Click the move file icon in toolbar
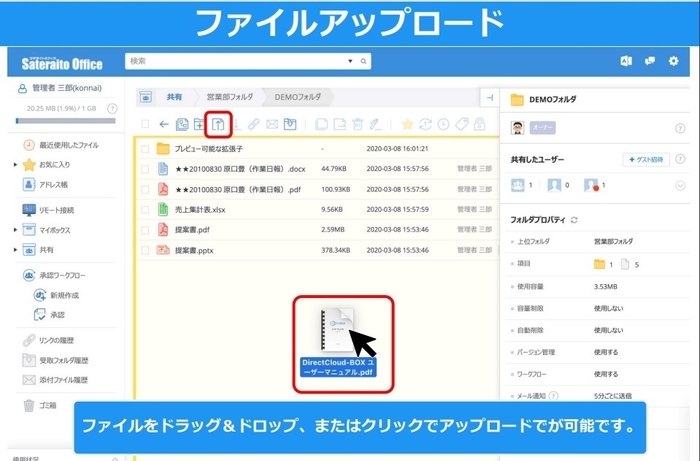This screenshot has height=461, width=700. (x=340, y=124)
